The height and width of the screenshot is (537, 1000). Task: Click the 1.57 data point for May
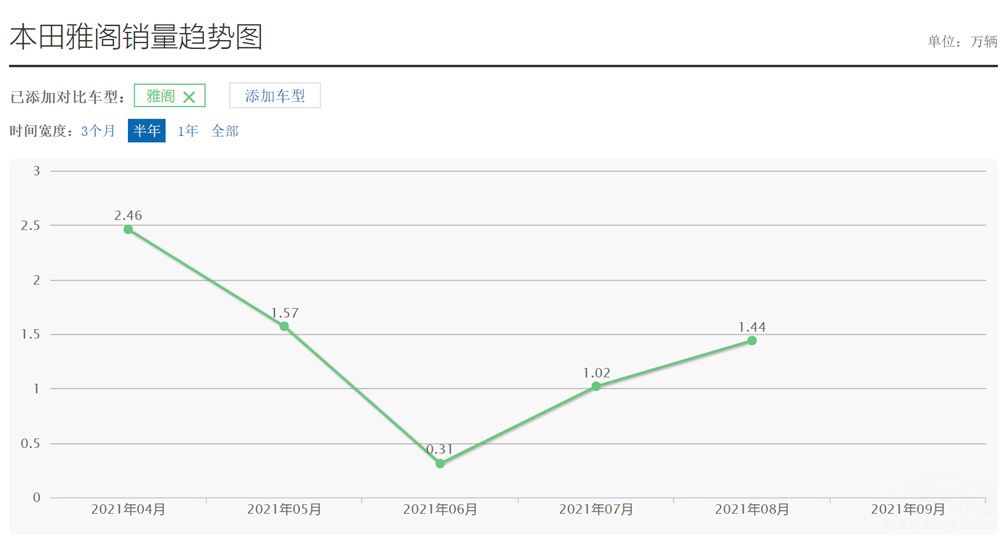click(284, 326)
